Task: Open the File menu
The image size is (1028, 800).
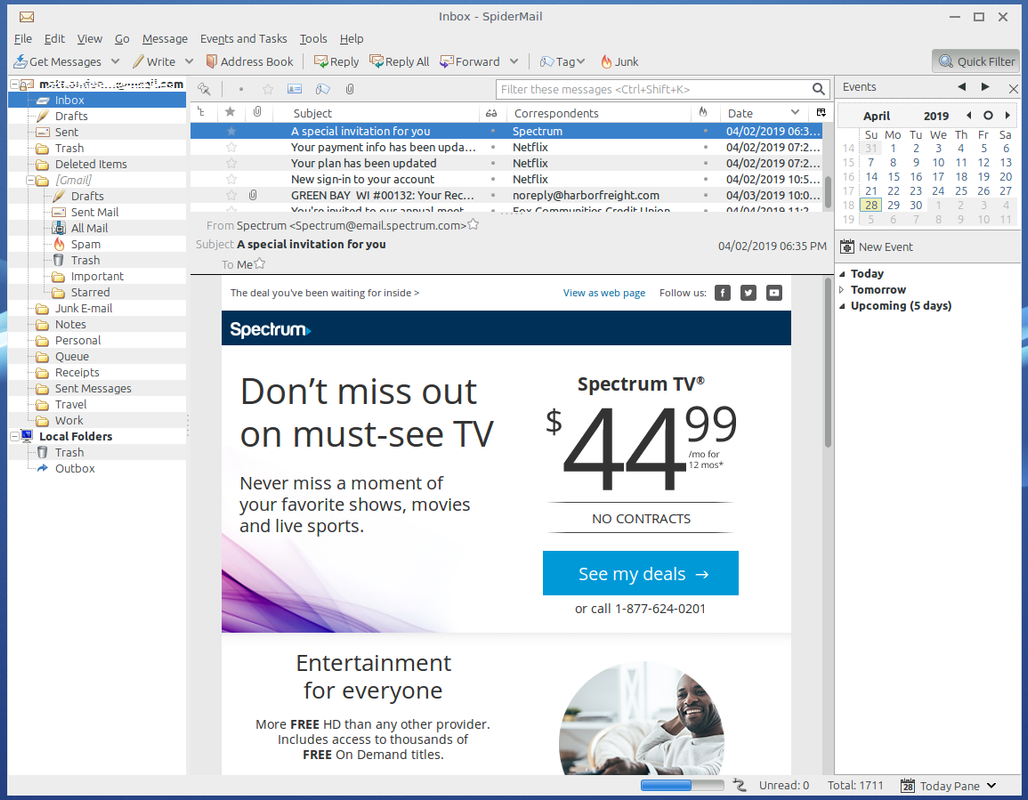Action: 23,39
